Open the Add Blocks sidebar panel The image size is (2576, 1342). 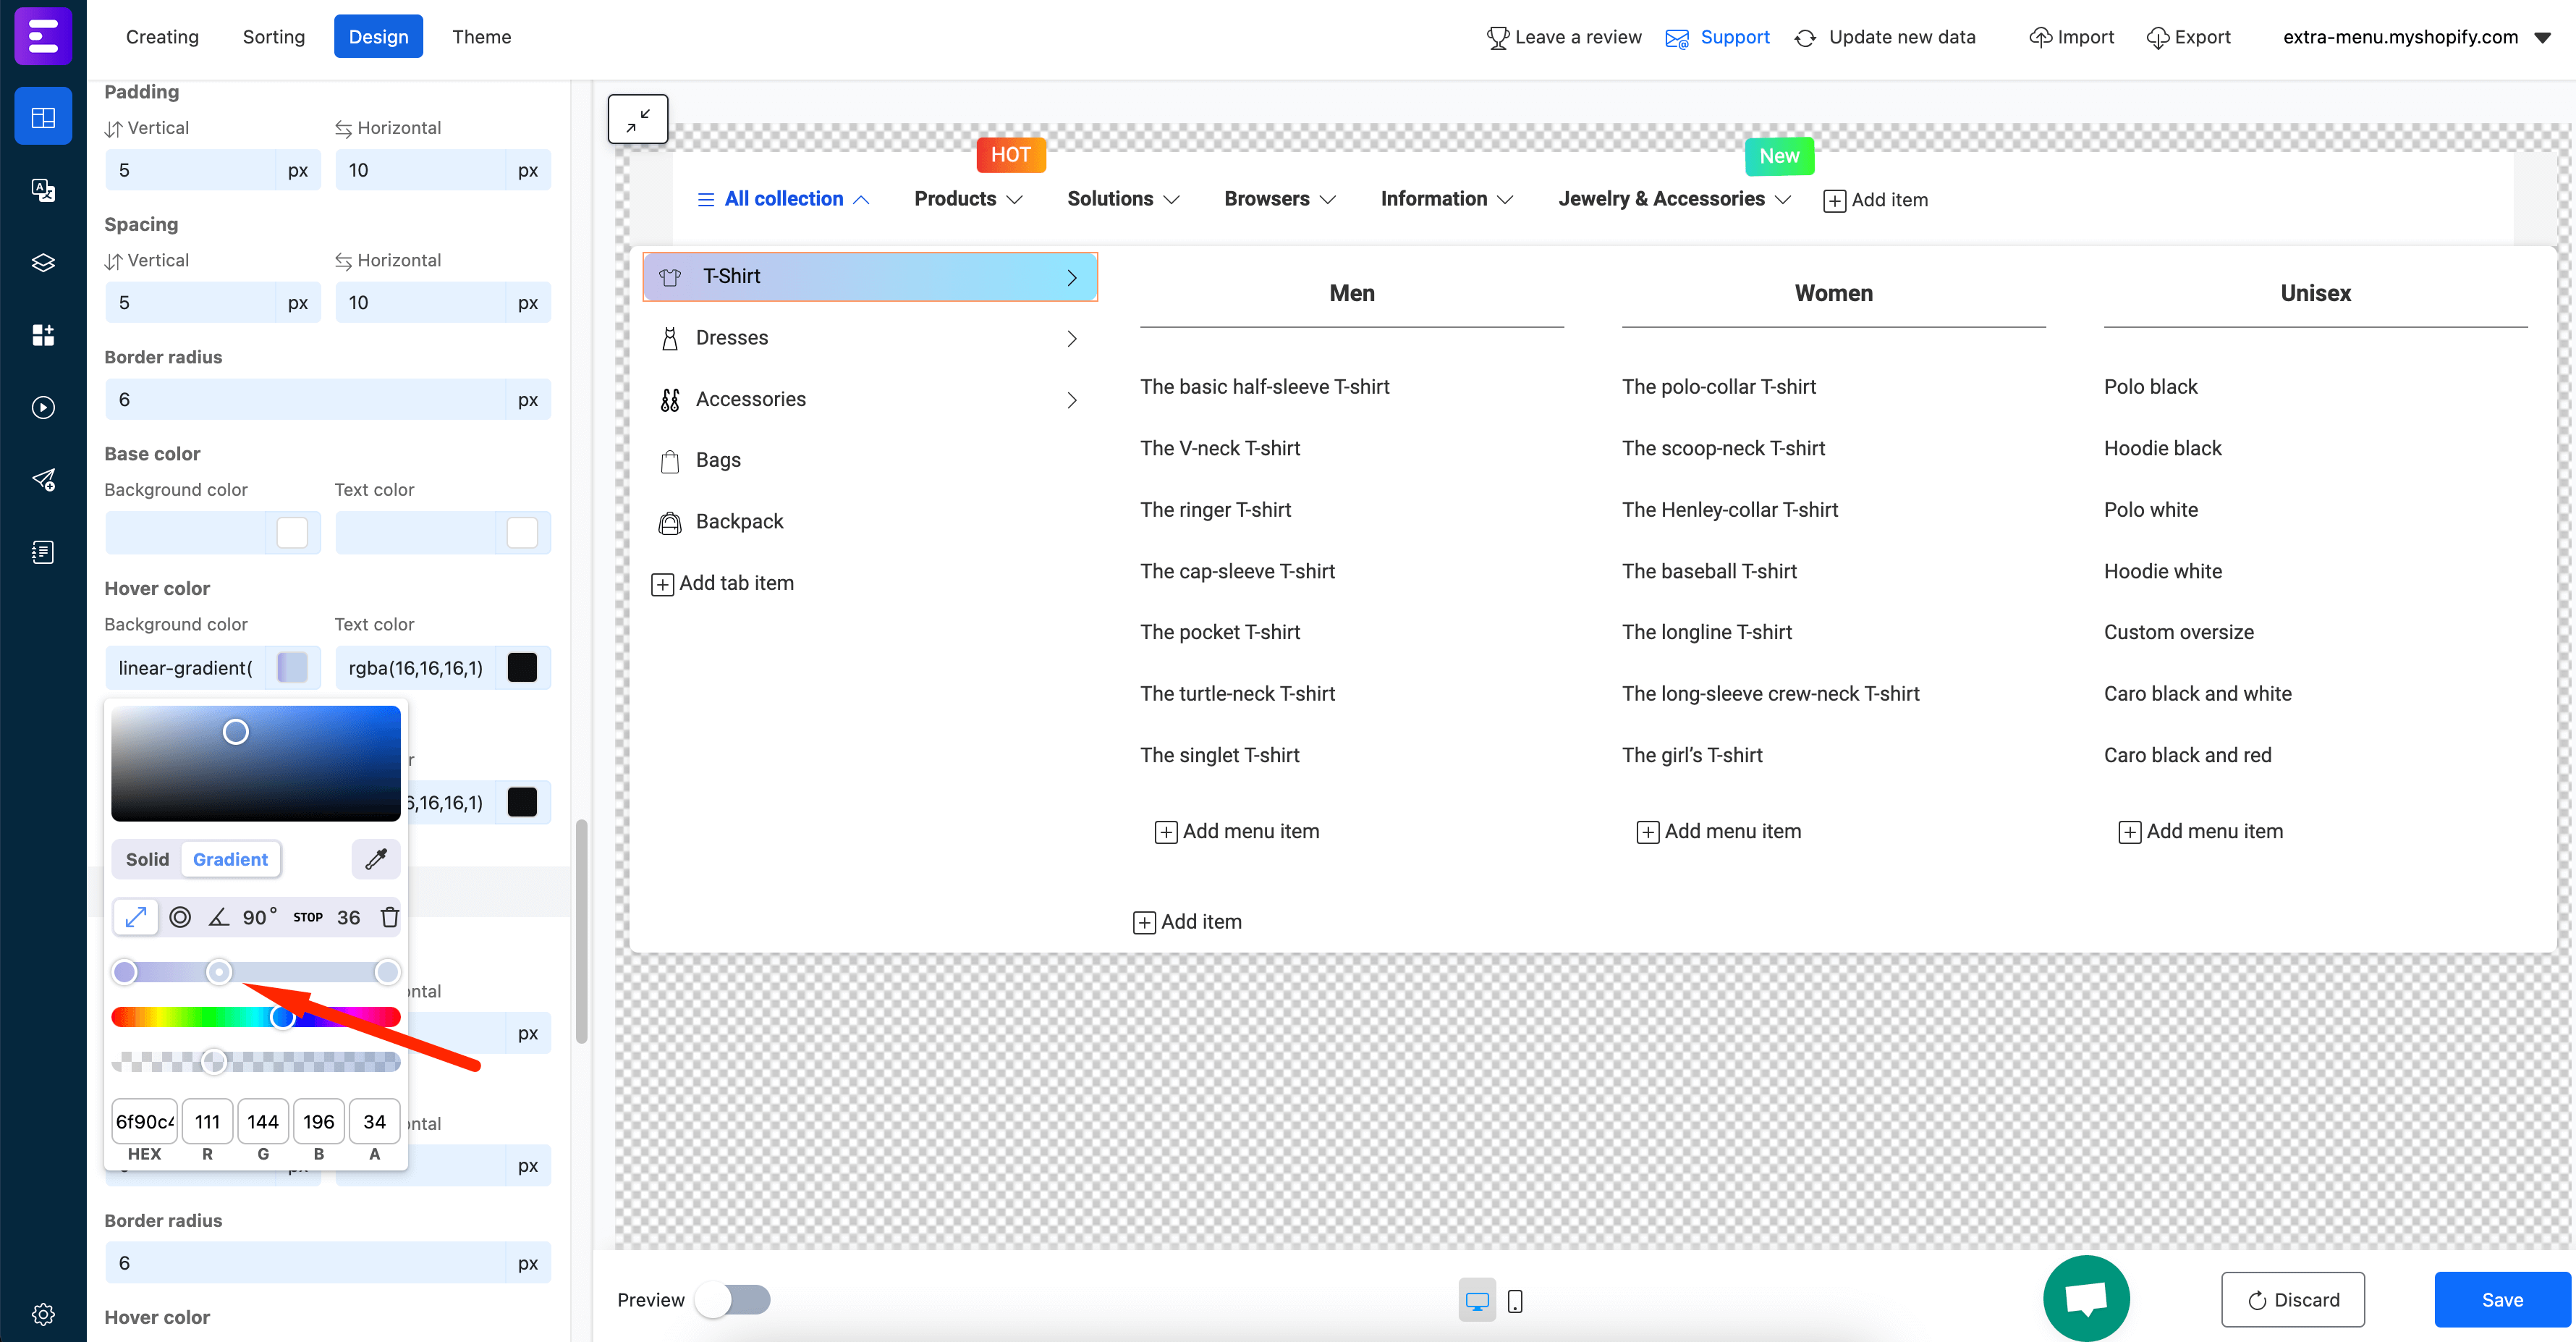[x=43, y=335]
